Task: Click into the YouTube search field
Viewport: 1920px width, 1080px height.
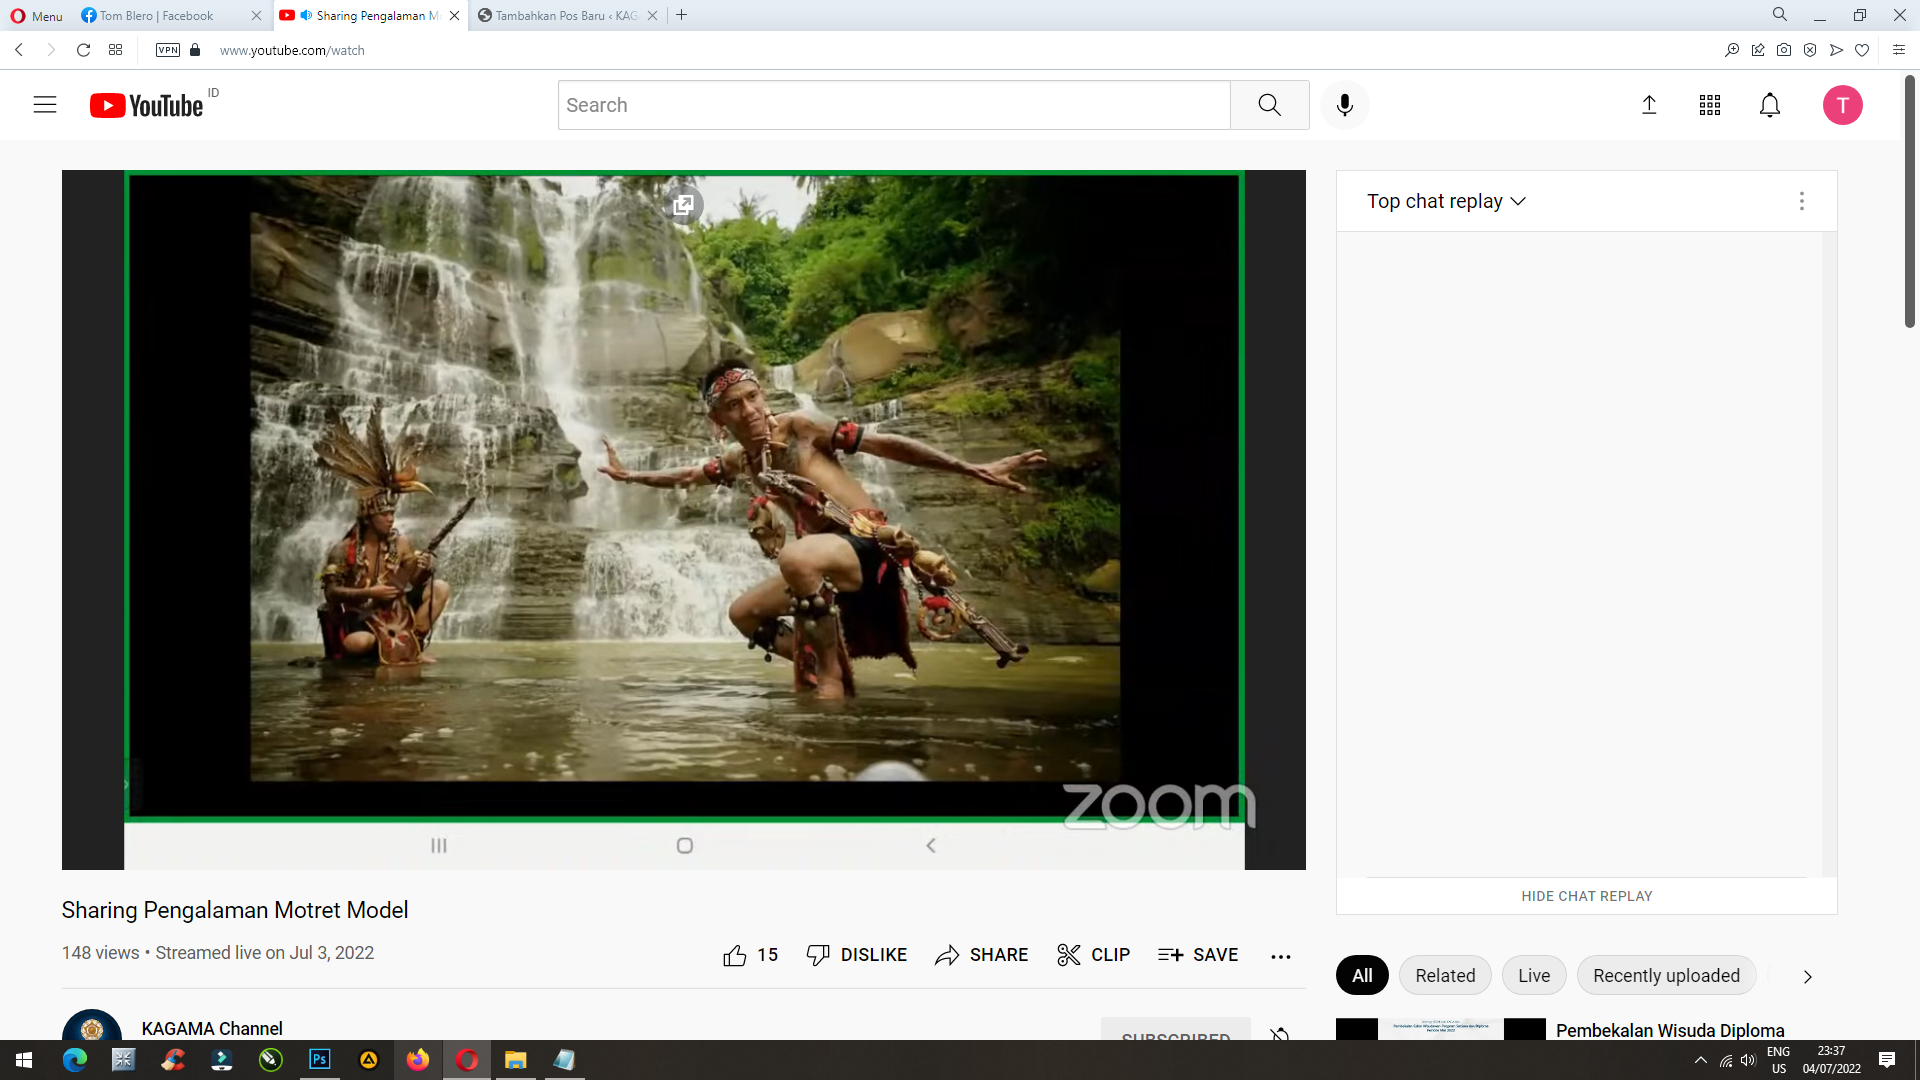Action: pos(893,105)
